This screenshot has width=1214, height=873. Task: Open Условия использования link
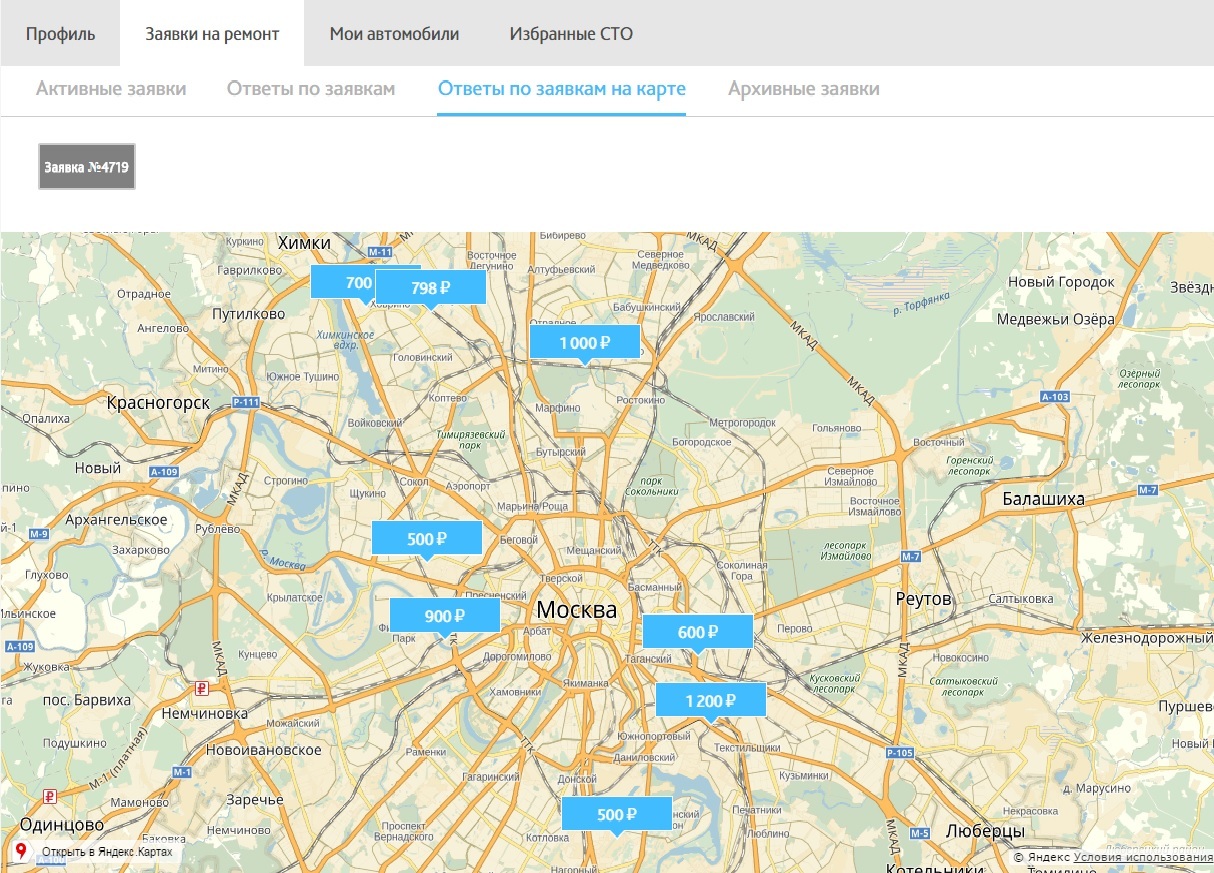1143,857
